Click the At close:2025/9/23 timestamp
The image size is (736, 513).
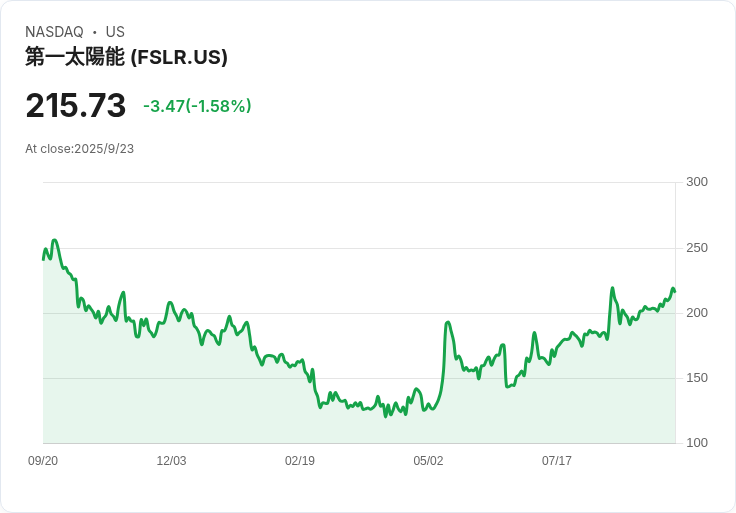coord(79,149)
